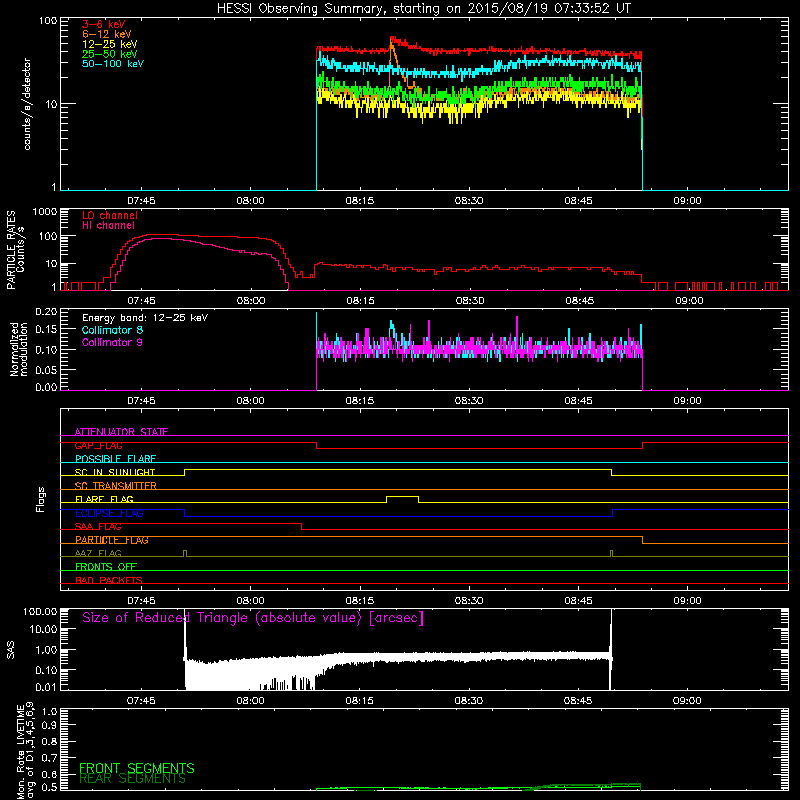Viewport: 800px width, 800px height.
Task: Select the FRONTS_OFF flag label
Action: click(106, 567)
